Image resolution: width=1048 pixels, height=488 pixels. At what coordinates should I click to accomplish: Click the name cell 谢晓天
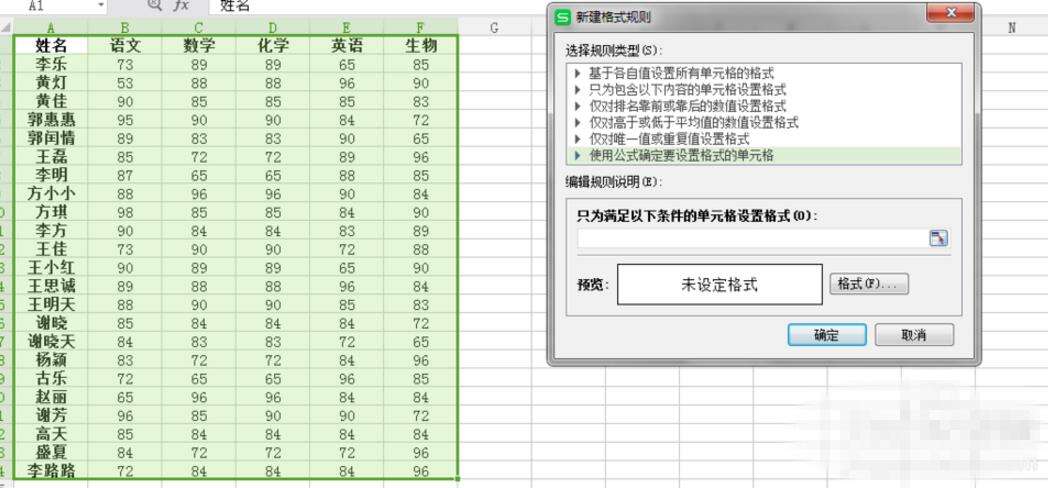click(x=51, y=342)
